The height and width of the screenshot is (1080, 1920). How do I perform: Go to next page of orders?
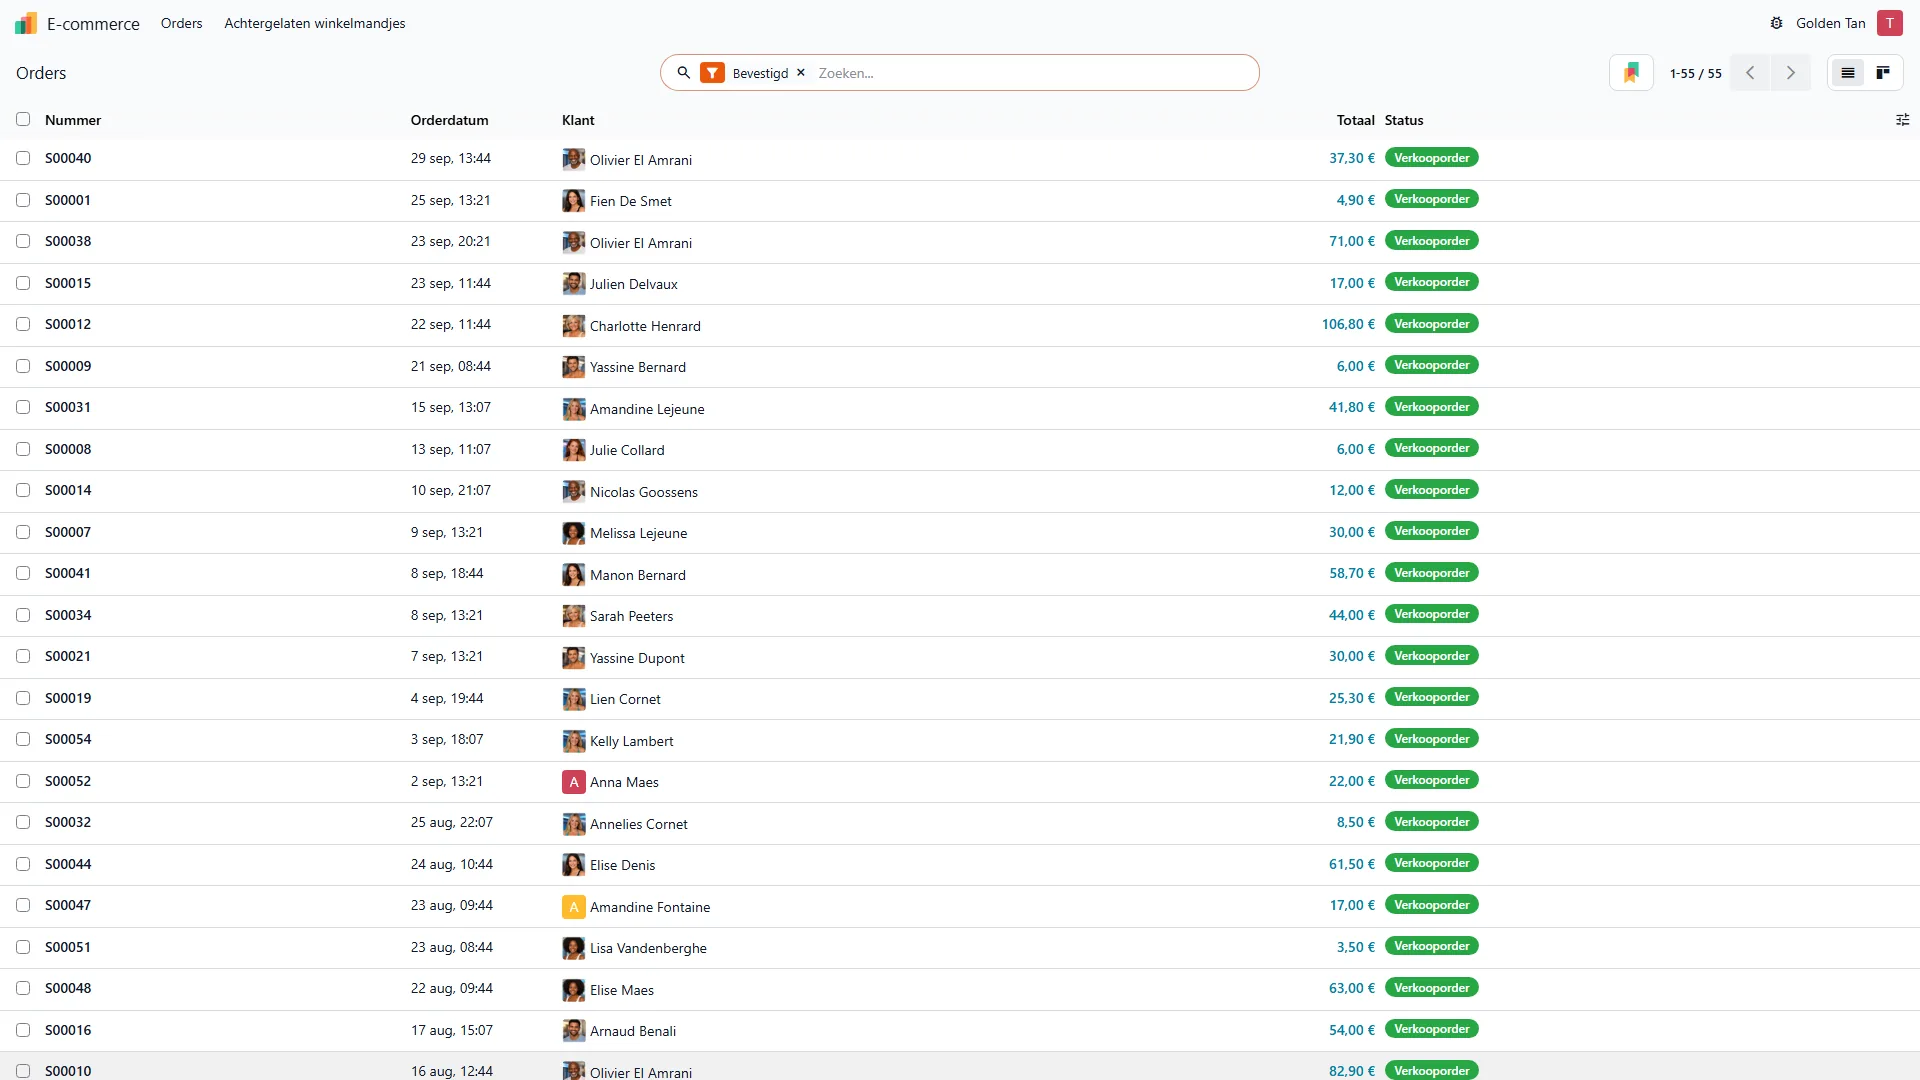1791,73
